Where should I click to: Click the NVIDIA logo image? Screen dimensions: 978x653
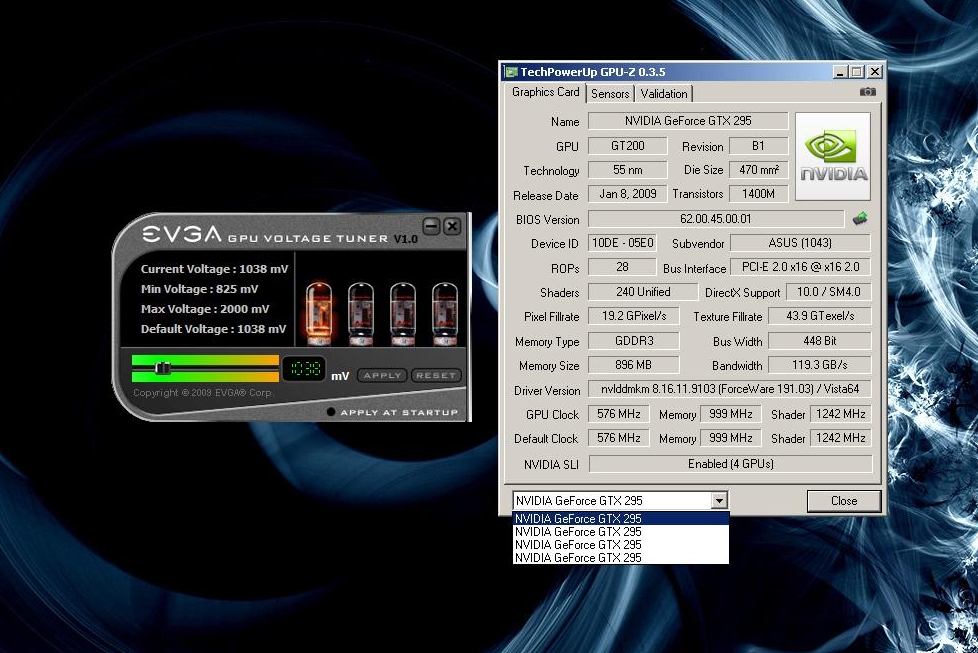[832, 156]
